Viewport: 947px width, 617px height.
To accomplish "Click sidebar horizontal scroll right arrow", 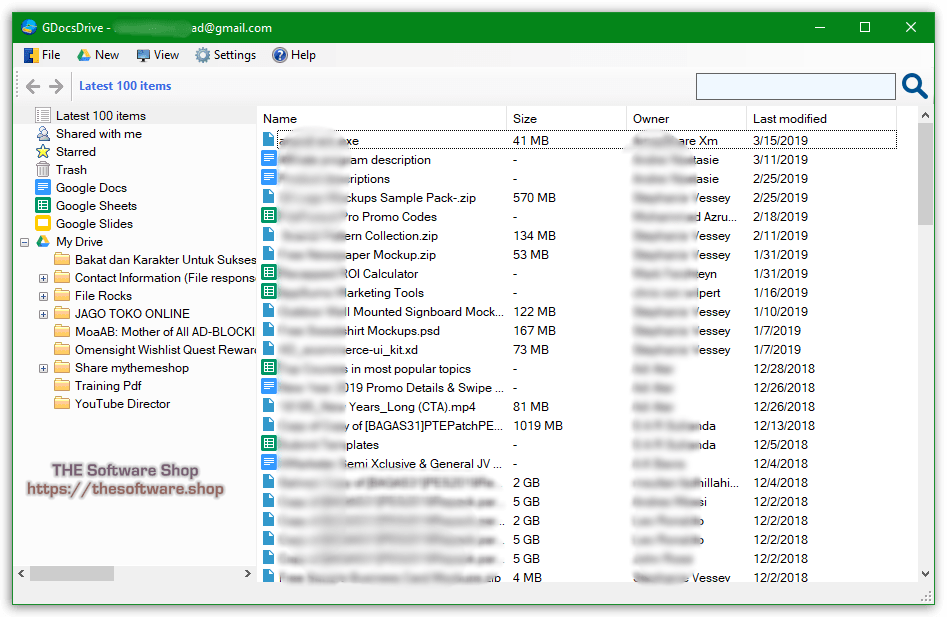I will [248, 574].
